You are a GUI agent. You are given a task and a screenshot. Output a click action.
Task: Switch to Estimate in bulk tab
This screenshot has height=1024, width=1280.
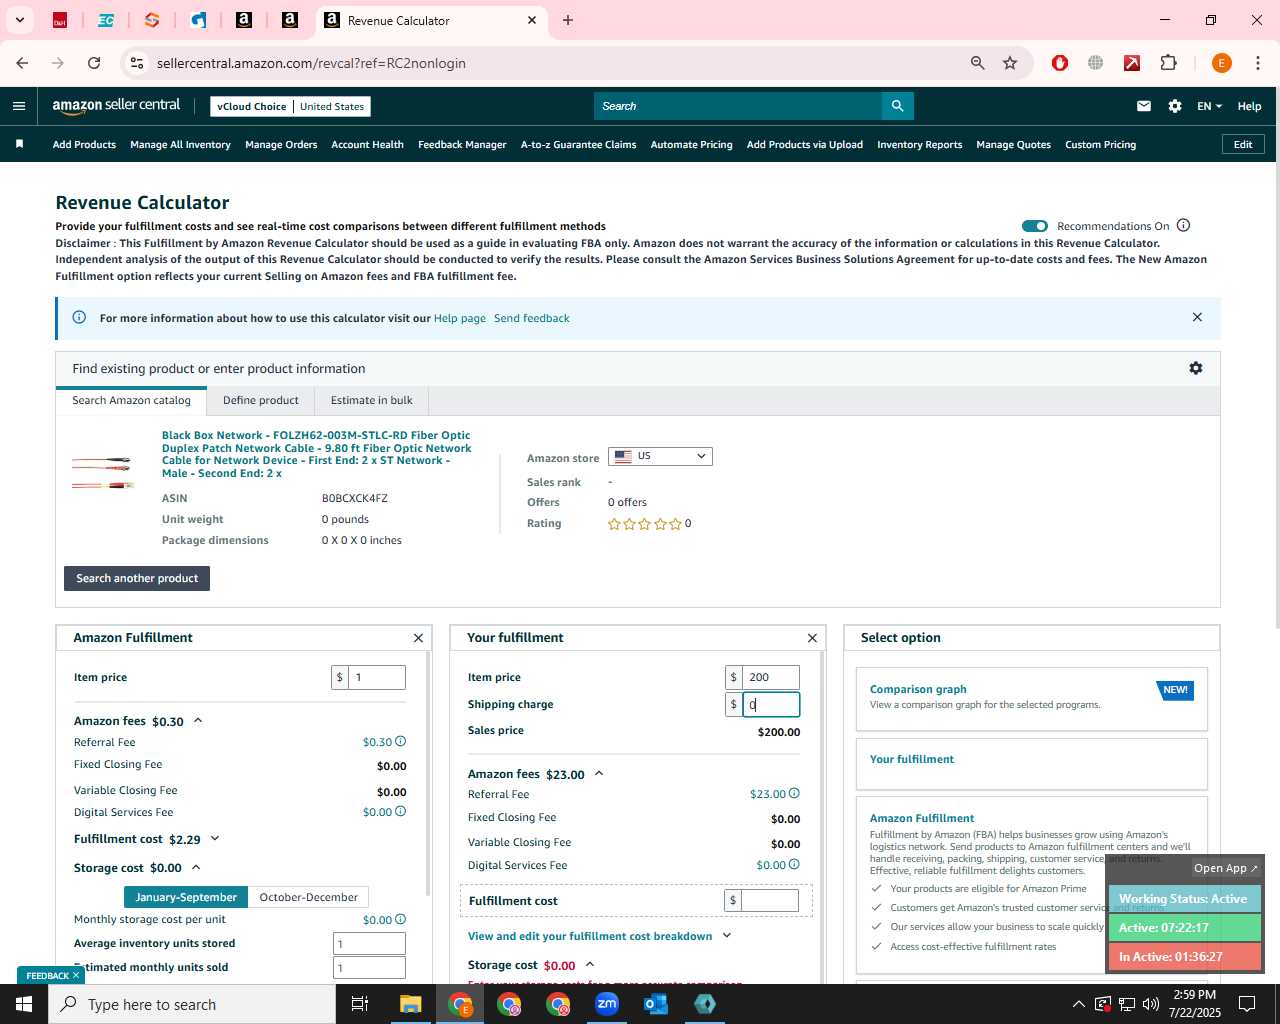pos(372,400)
